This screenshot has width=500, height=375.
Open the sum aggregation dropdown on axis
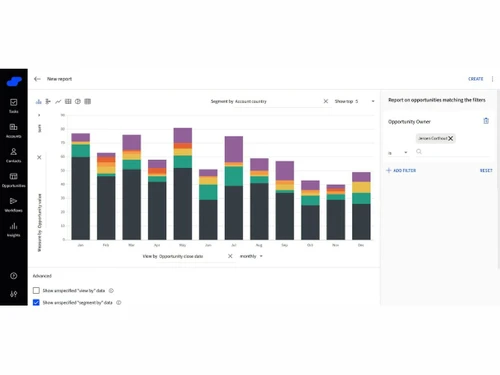coord(39,124)
